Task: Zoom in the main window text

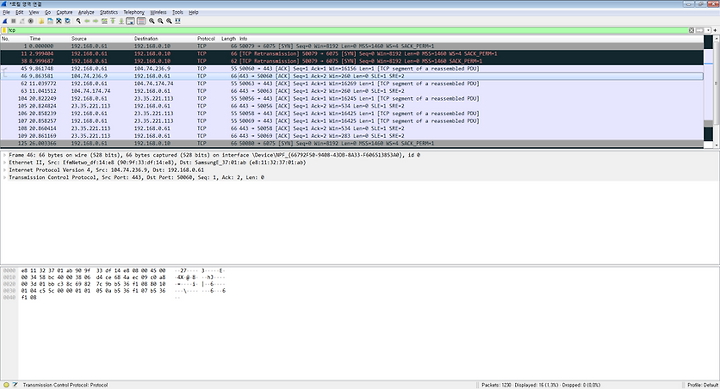Action: (152, 21)
